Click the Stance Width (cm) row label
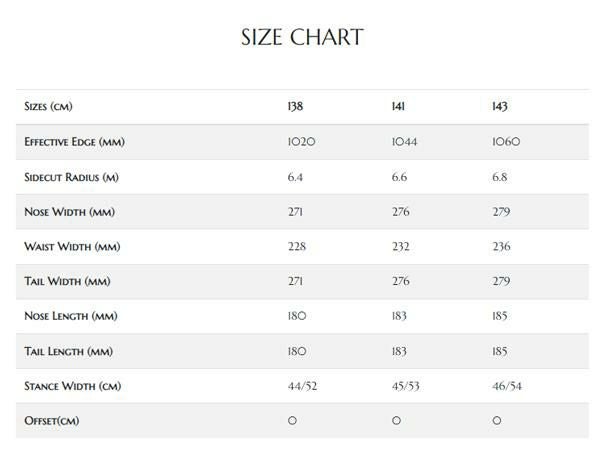 pos(71,386)
